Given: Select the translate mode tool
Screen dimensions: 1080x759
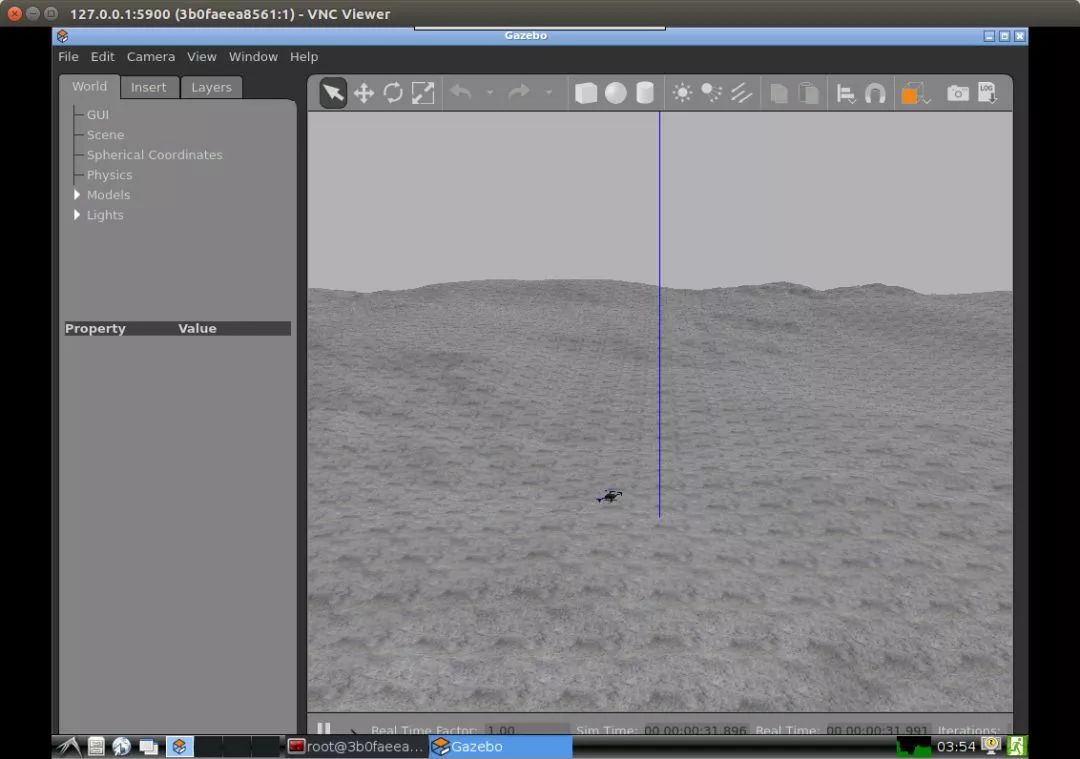Looking at the screenshot, I should coord(364,93).
